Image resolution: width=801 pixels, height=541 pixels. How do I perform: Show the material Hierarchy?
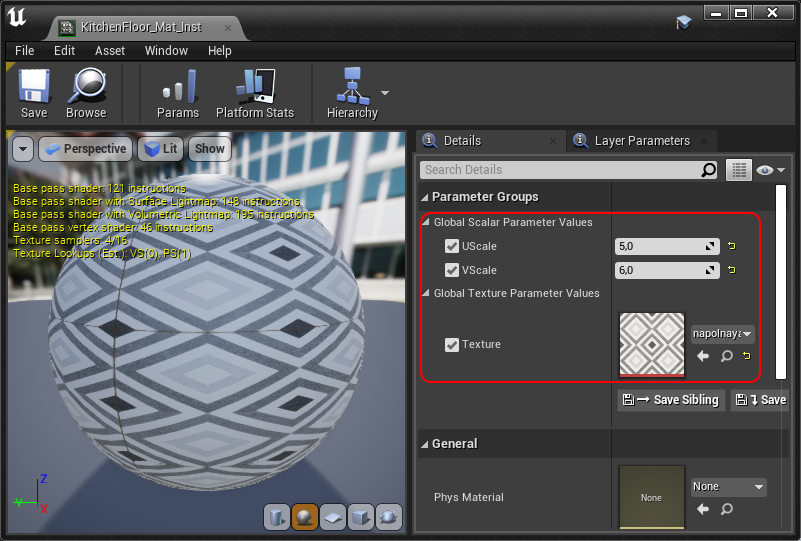(x=351, y=93)
